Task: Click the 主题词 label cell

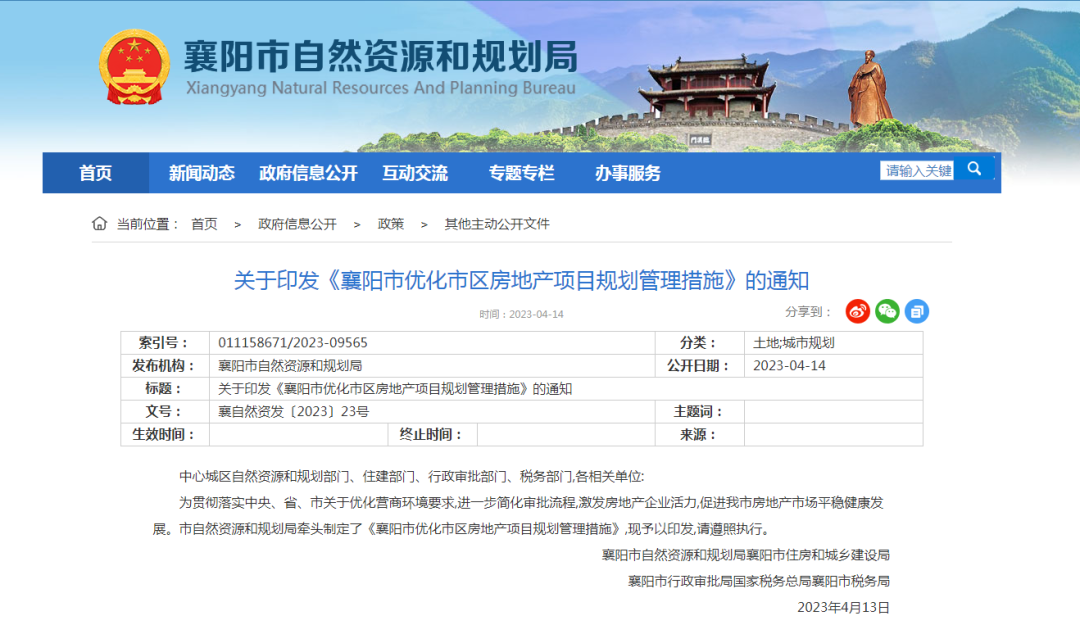Action: [x=699, y=411]
